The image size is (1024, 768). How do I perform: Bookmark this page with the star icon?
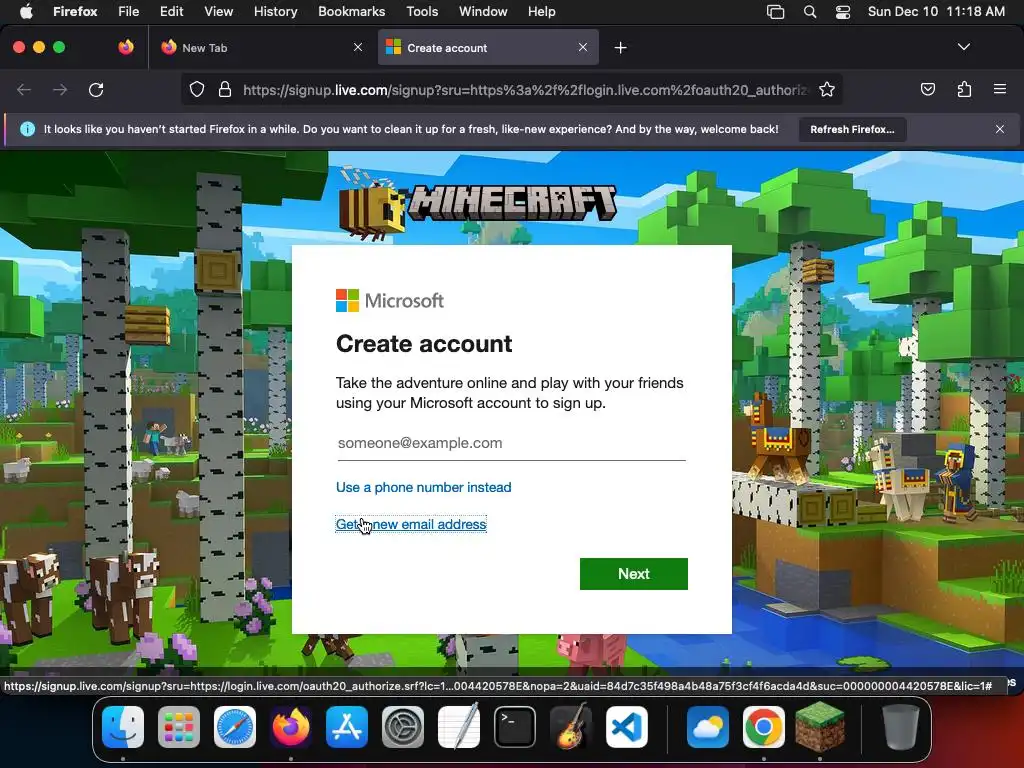(827, 89)
